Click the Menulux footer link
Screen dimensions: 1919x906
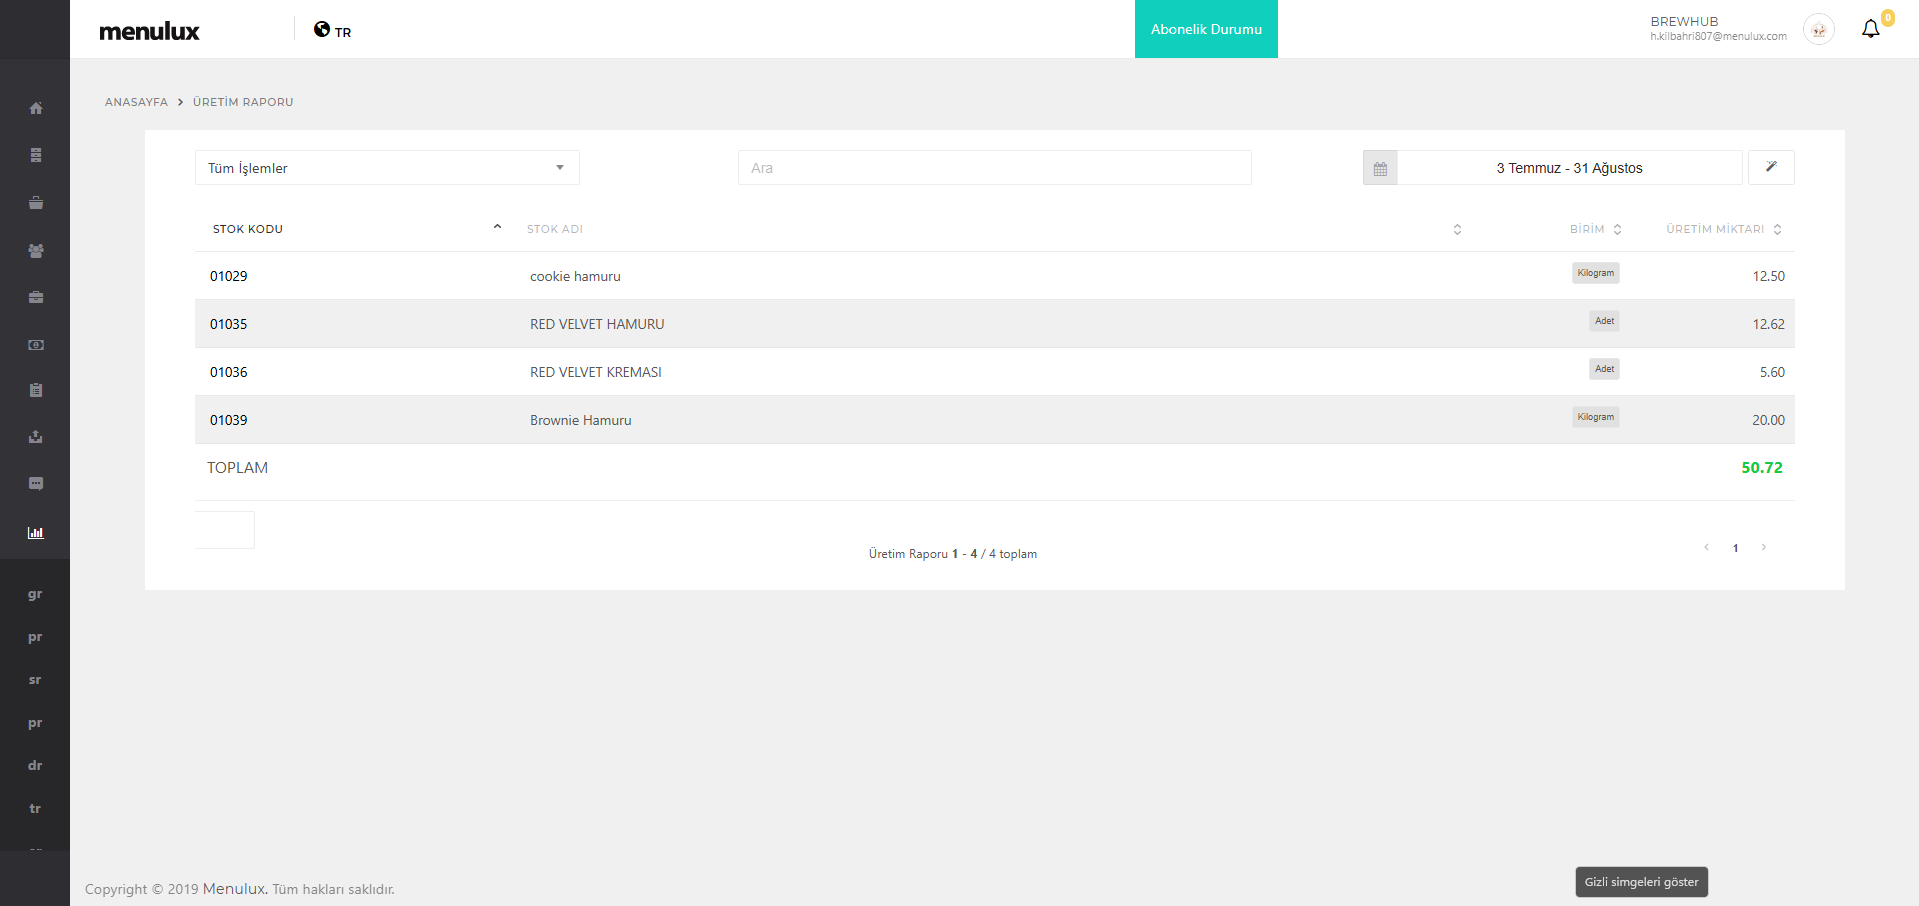coord(234,888)
